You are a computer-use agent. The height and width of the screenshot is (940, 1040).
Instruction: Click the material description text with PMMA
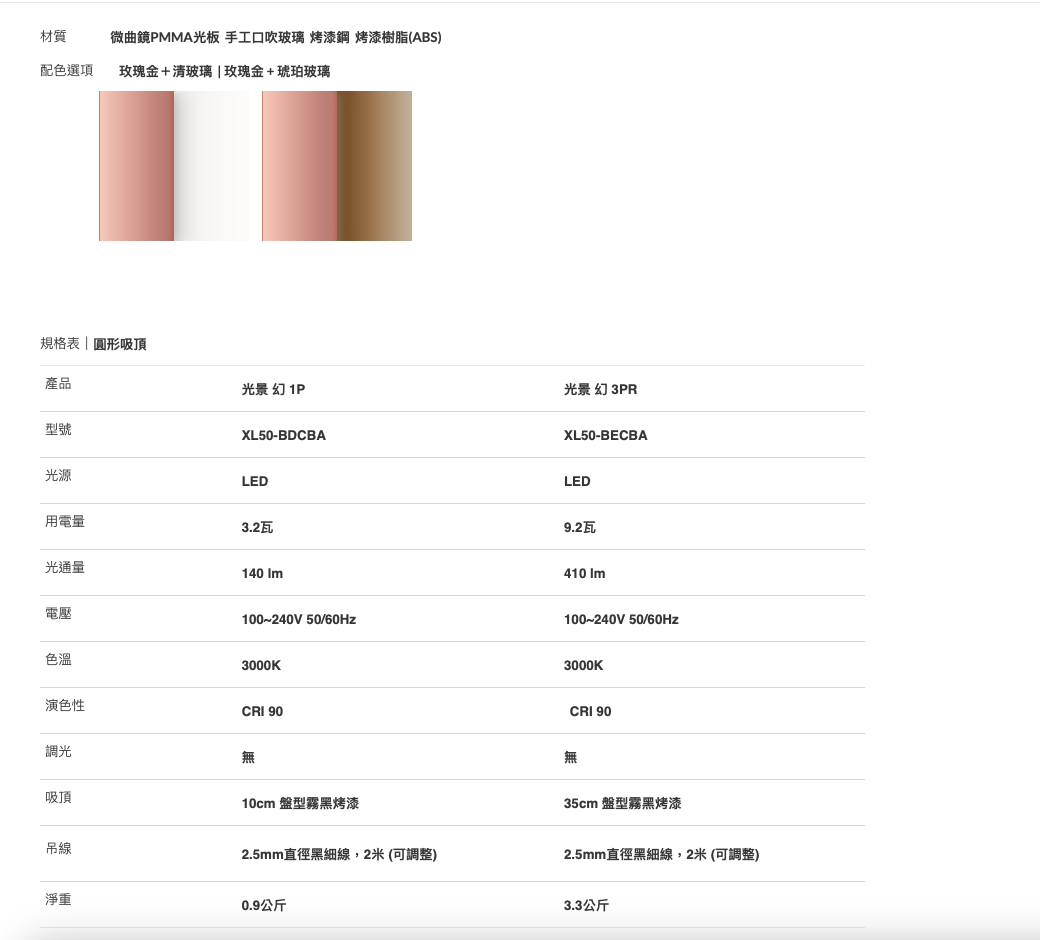(275, 38)
